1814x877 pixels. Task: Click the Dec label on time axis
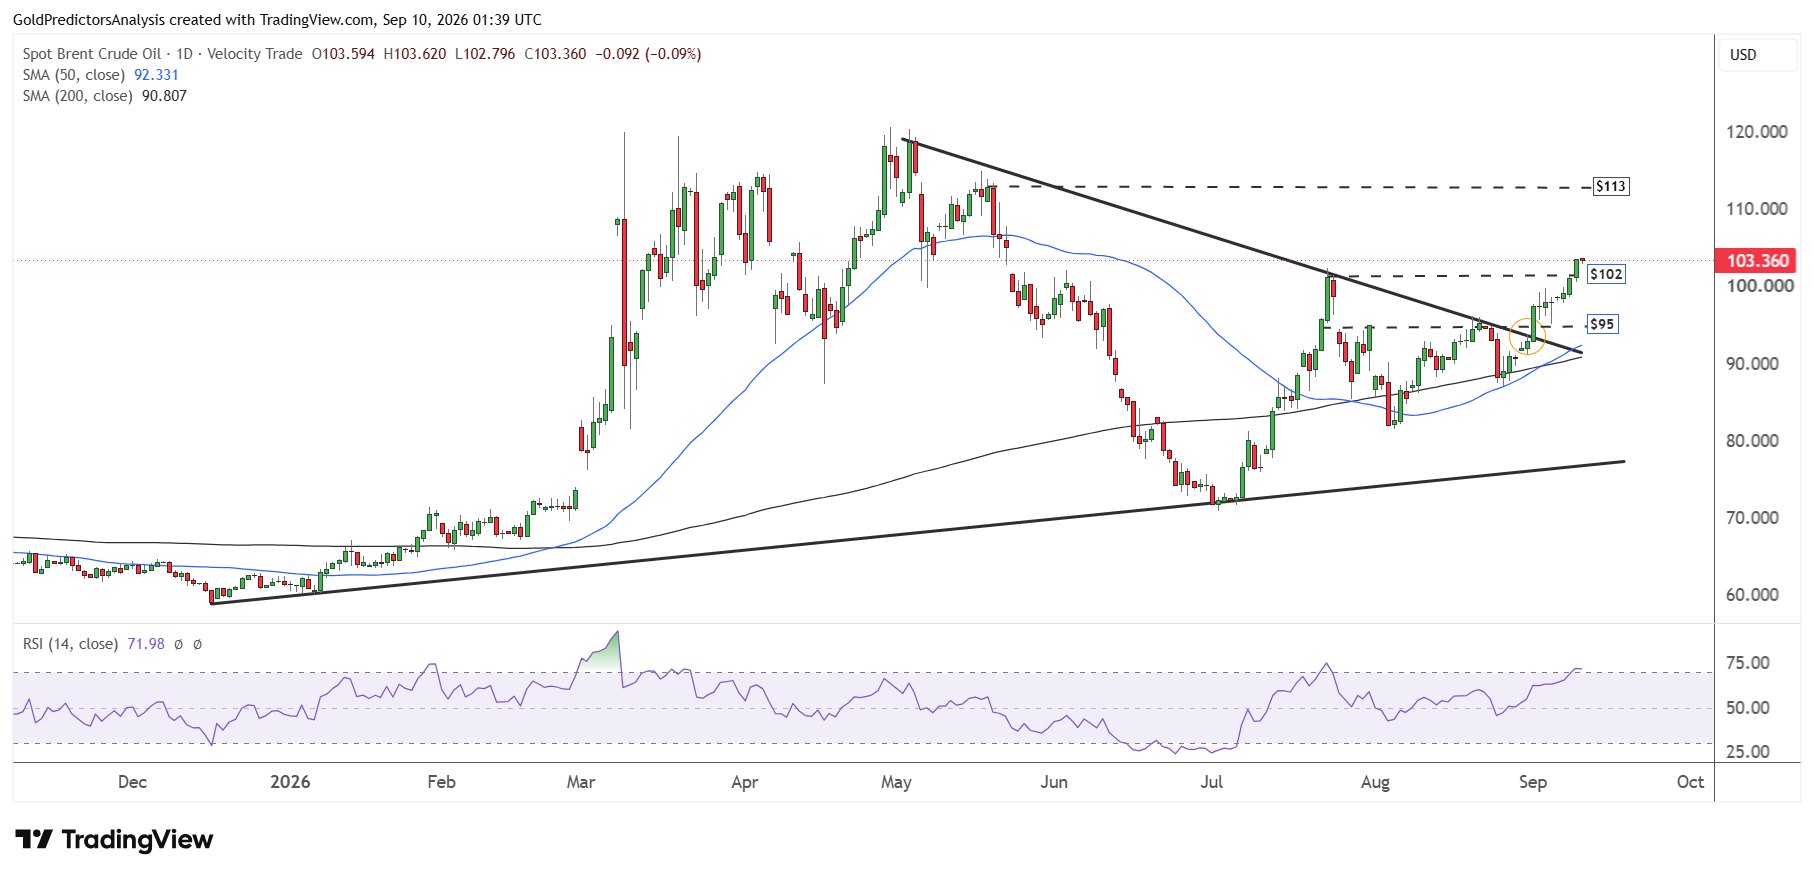132,782
